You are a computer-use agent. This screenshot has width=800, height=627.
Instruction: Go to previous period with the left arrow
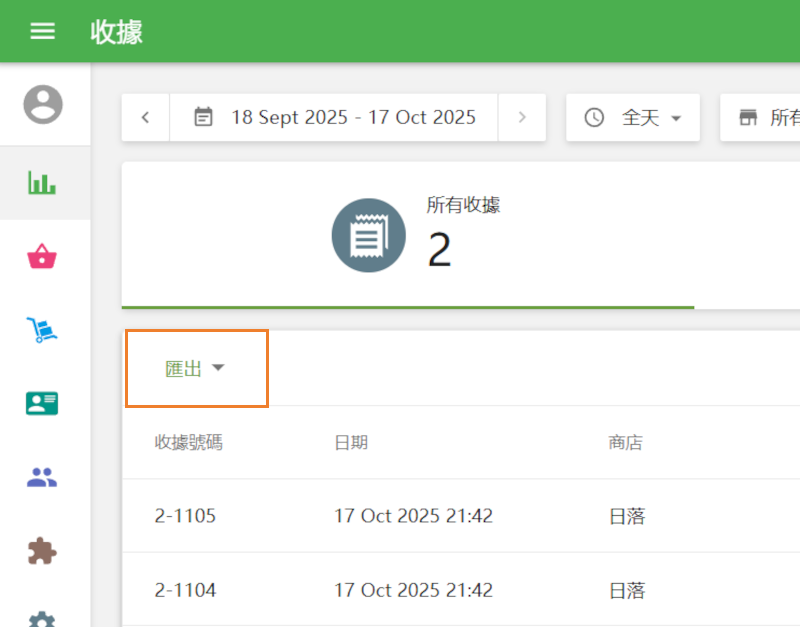point(145,117)
